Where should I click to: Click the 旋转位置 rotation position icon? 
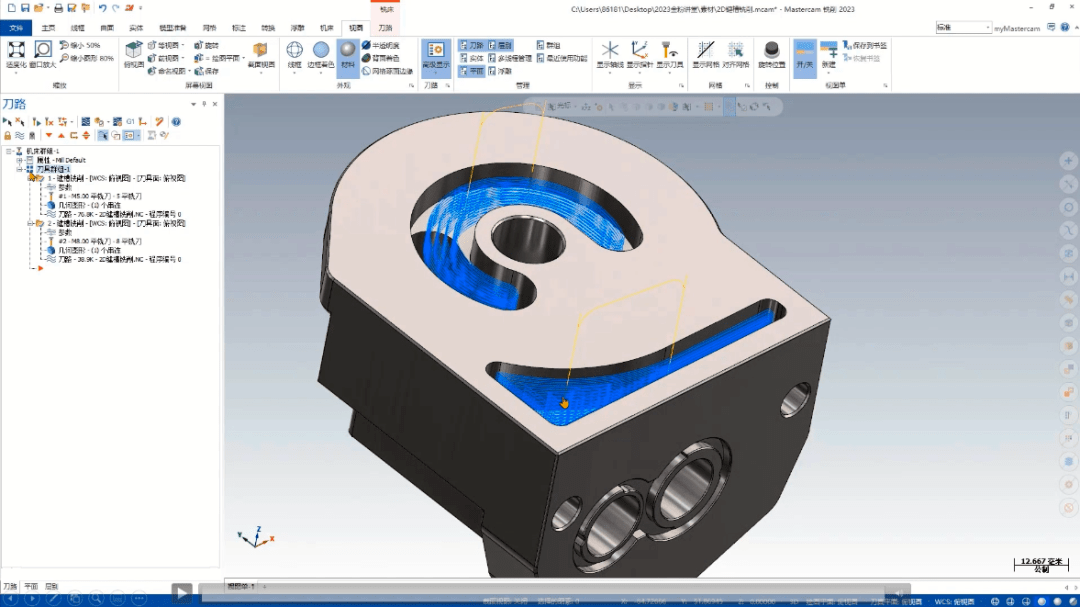pyautogui.click(x=771, y=53)
